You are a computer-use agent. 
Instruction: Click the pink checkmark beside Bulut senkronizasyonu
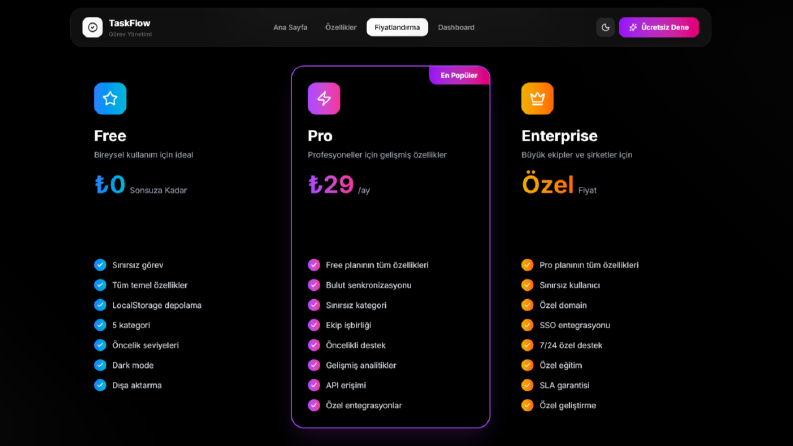point(314,285)
